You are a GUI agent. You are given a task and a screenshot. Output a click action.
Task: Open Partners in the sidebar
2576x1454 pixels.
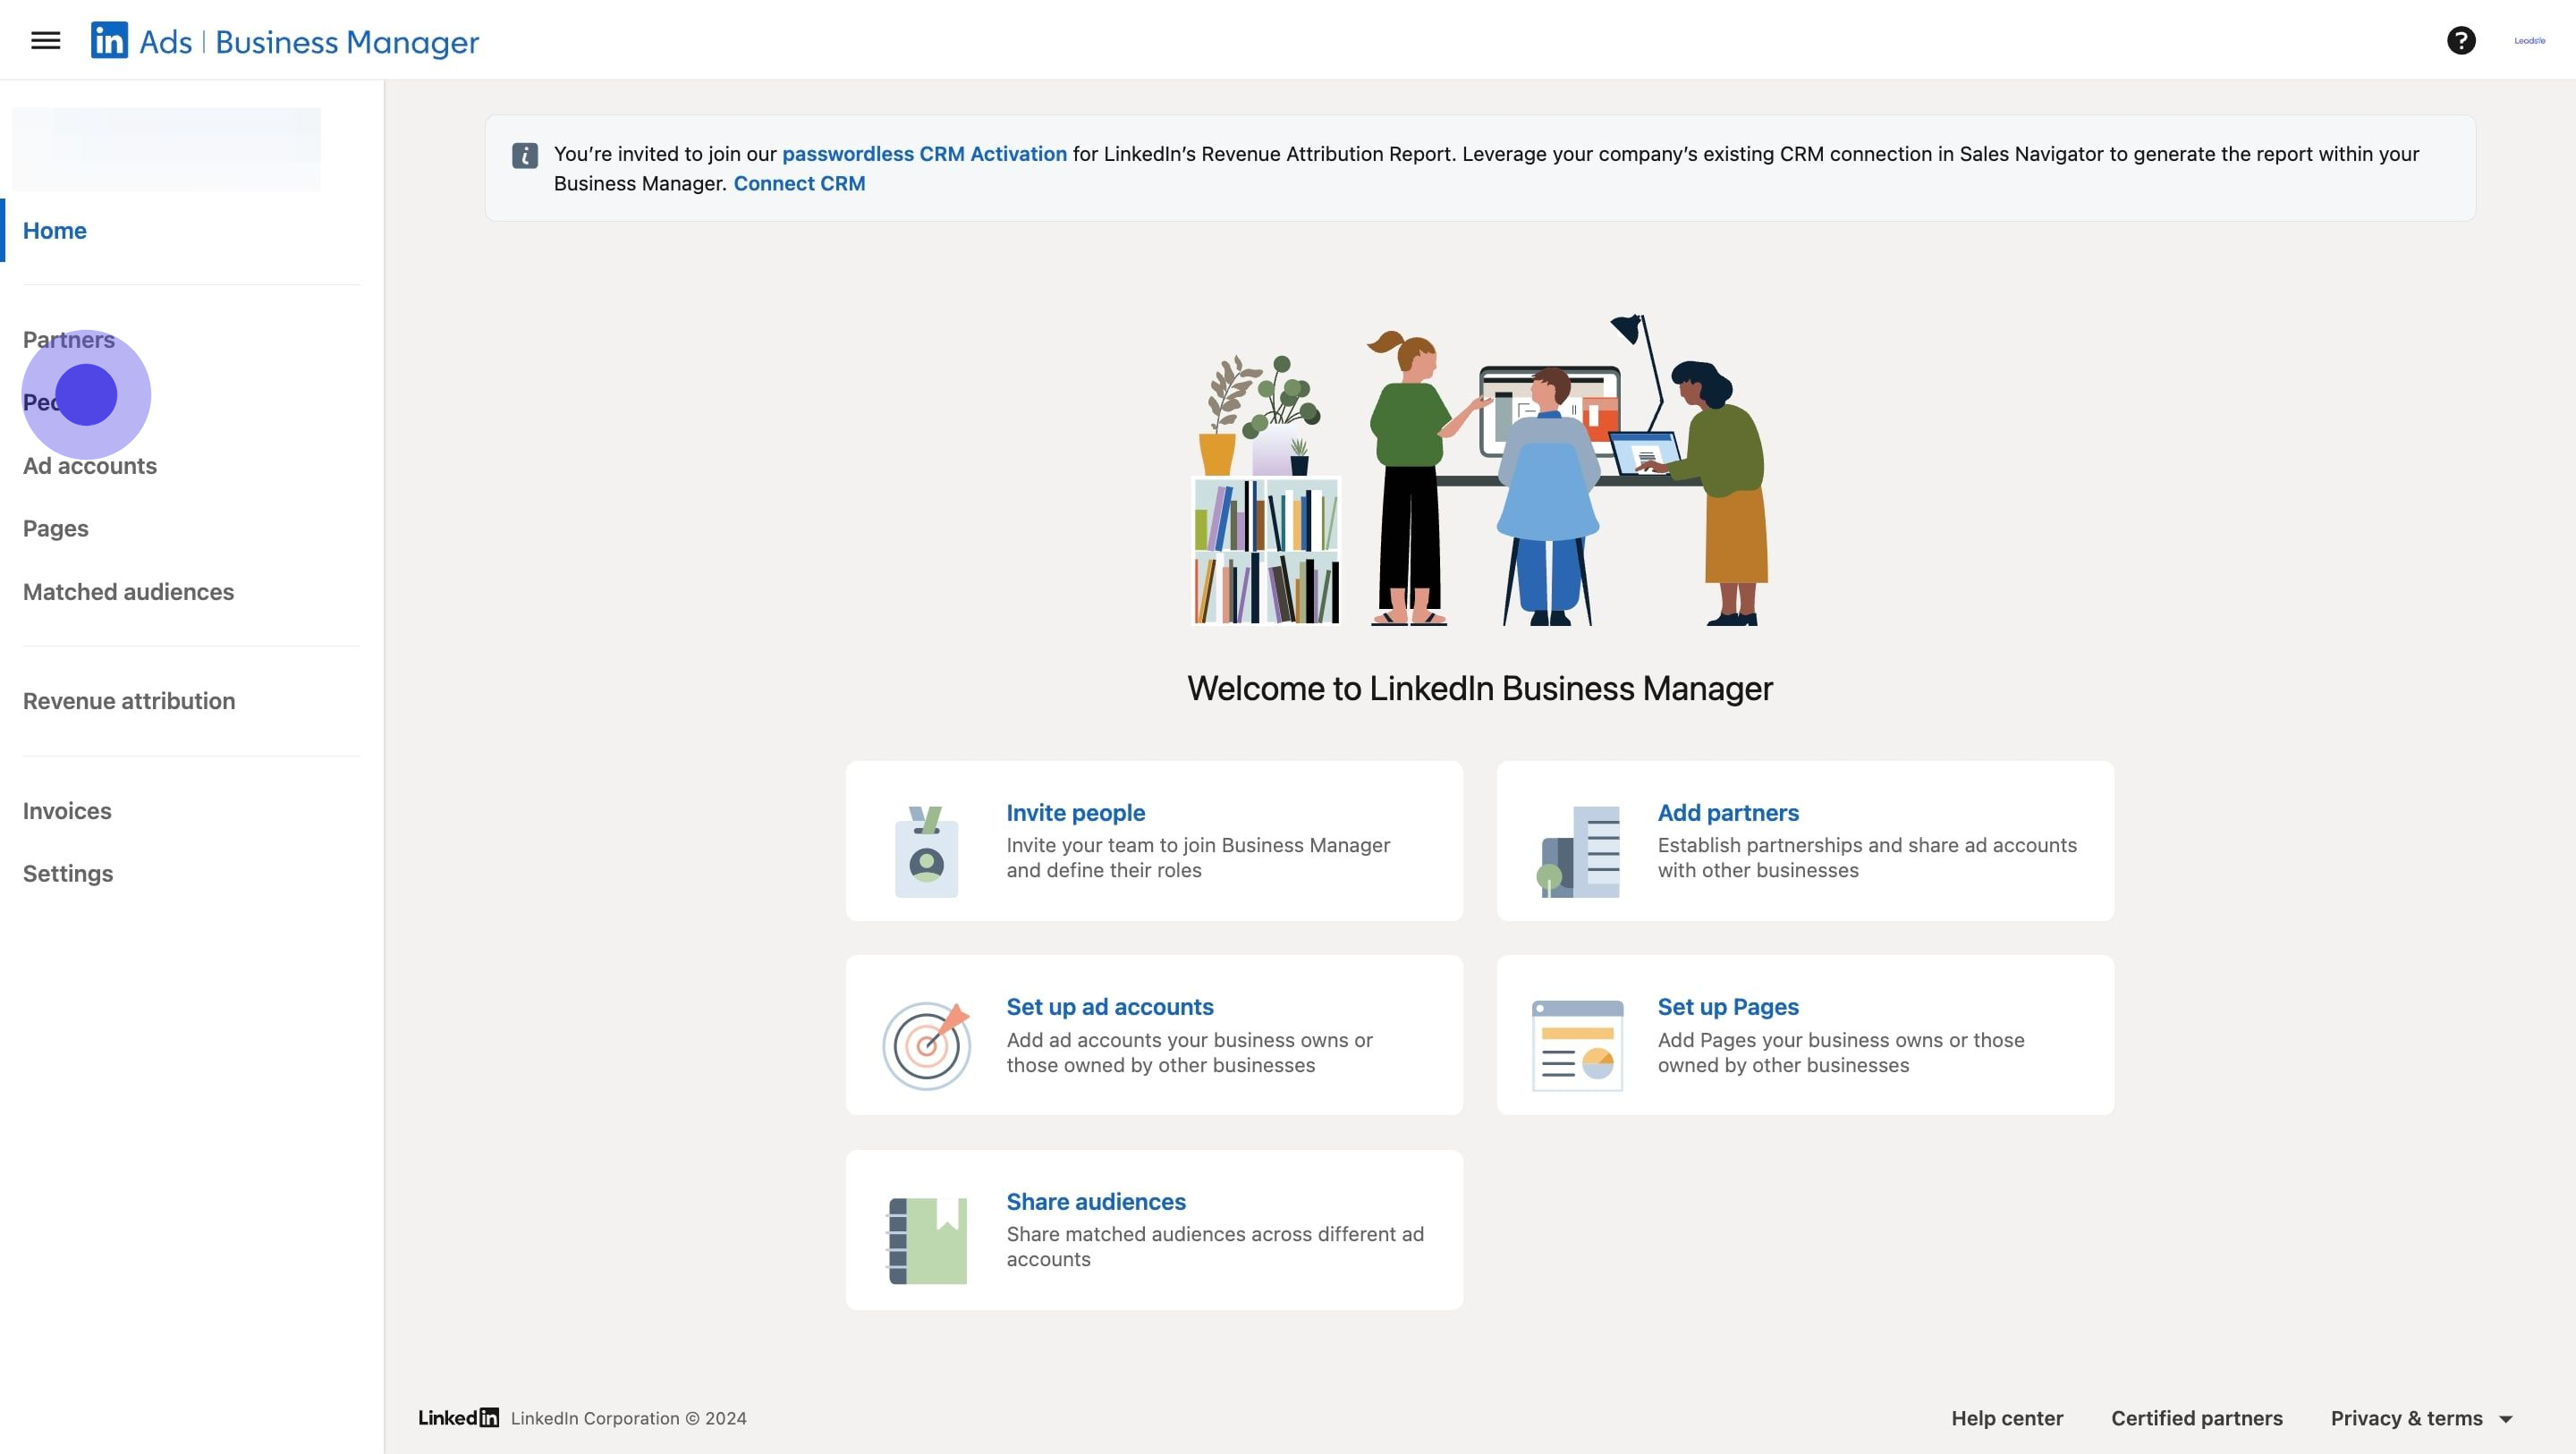pyautogui.click(x=69, y=339)
